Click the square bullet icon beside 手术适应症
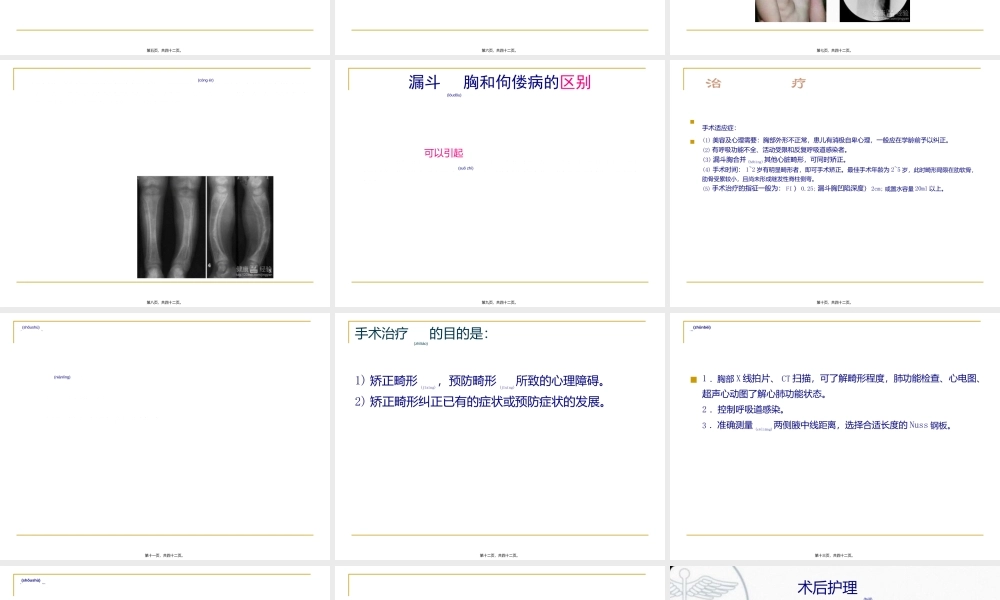This screenshot has width=1000, height=600. pos(691,119)
